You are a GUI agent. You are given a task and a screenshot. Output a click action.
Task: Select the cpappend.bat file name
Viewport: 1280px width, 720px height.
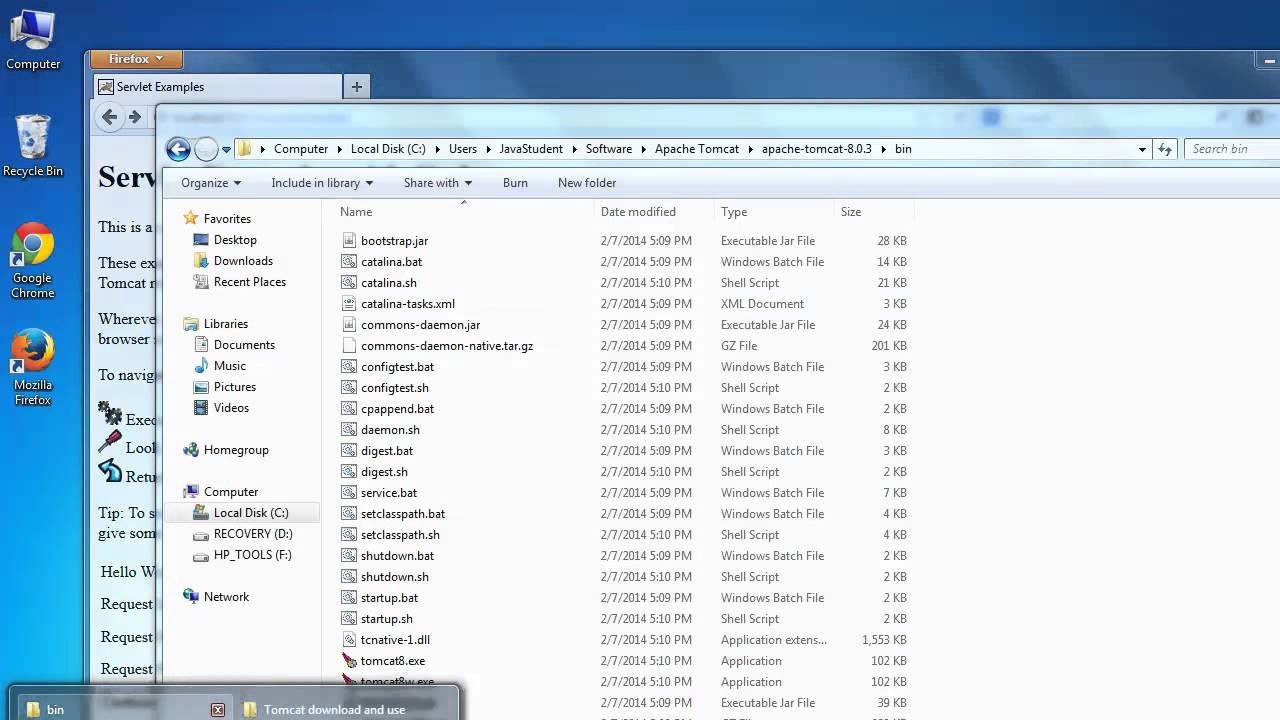coord(397,409)
